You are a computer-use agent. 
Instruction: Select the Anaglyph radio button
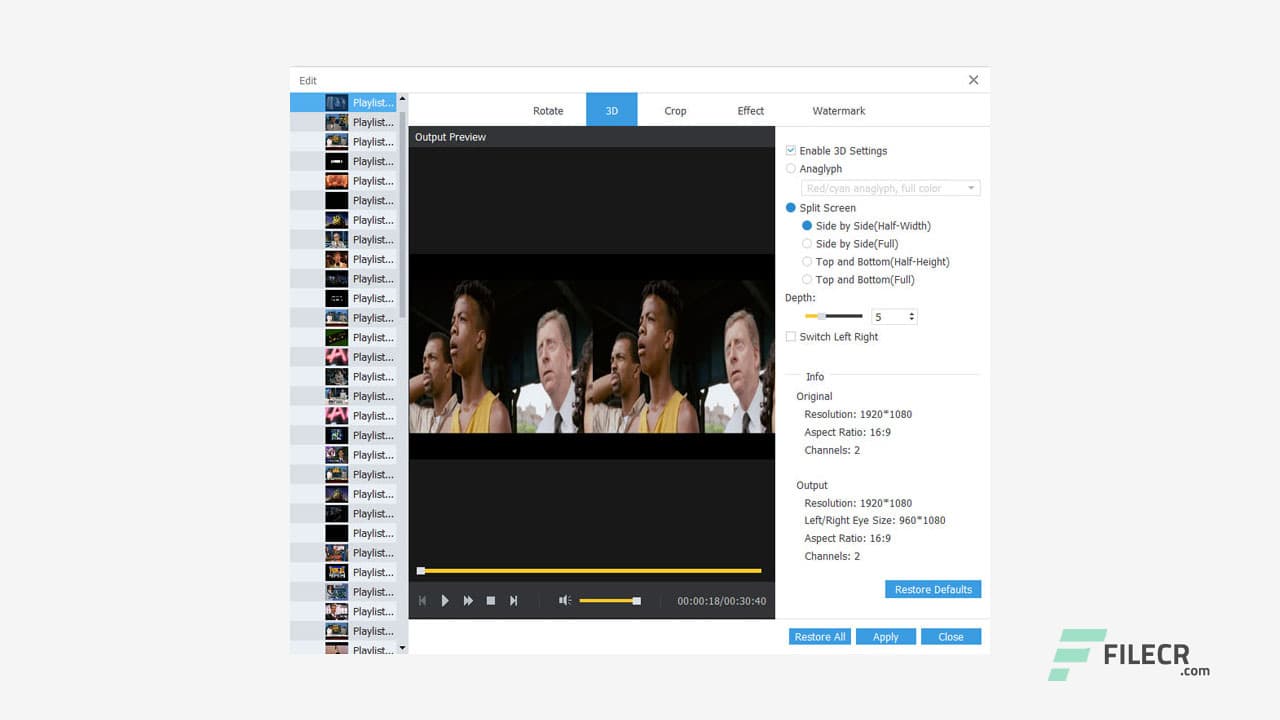click(791, 169)
